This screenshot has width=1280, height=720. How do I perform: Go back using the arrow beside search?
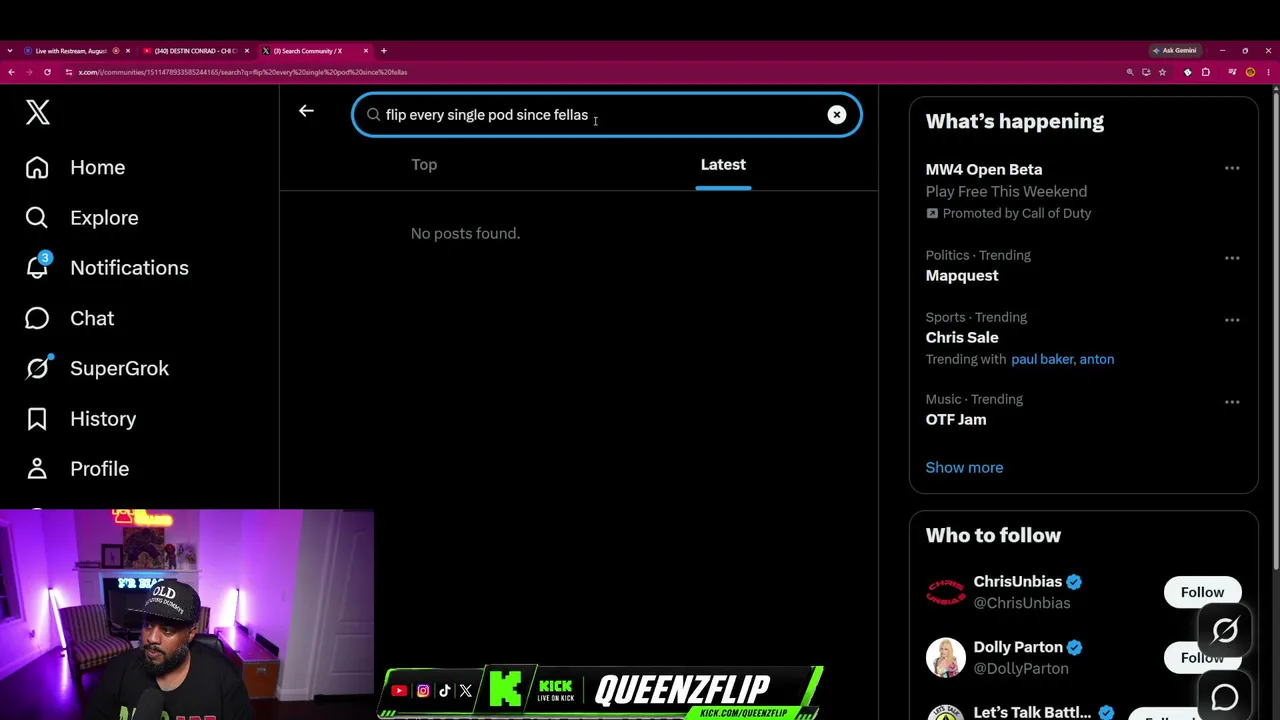(306, 111)
